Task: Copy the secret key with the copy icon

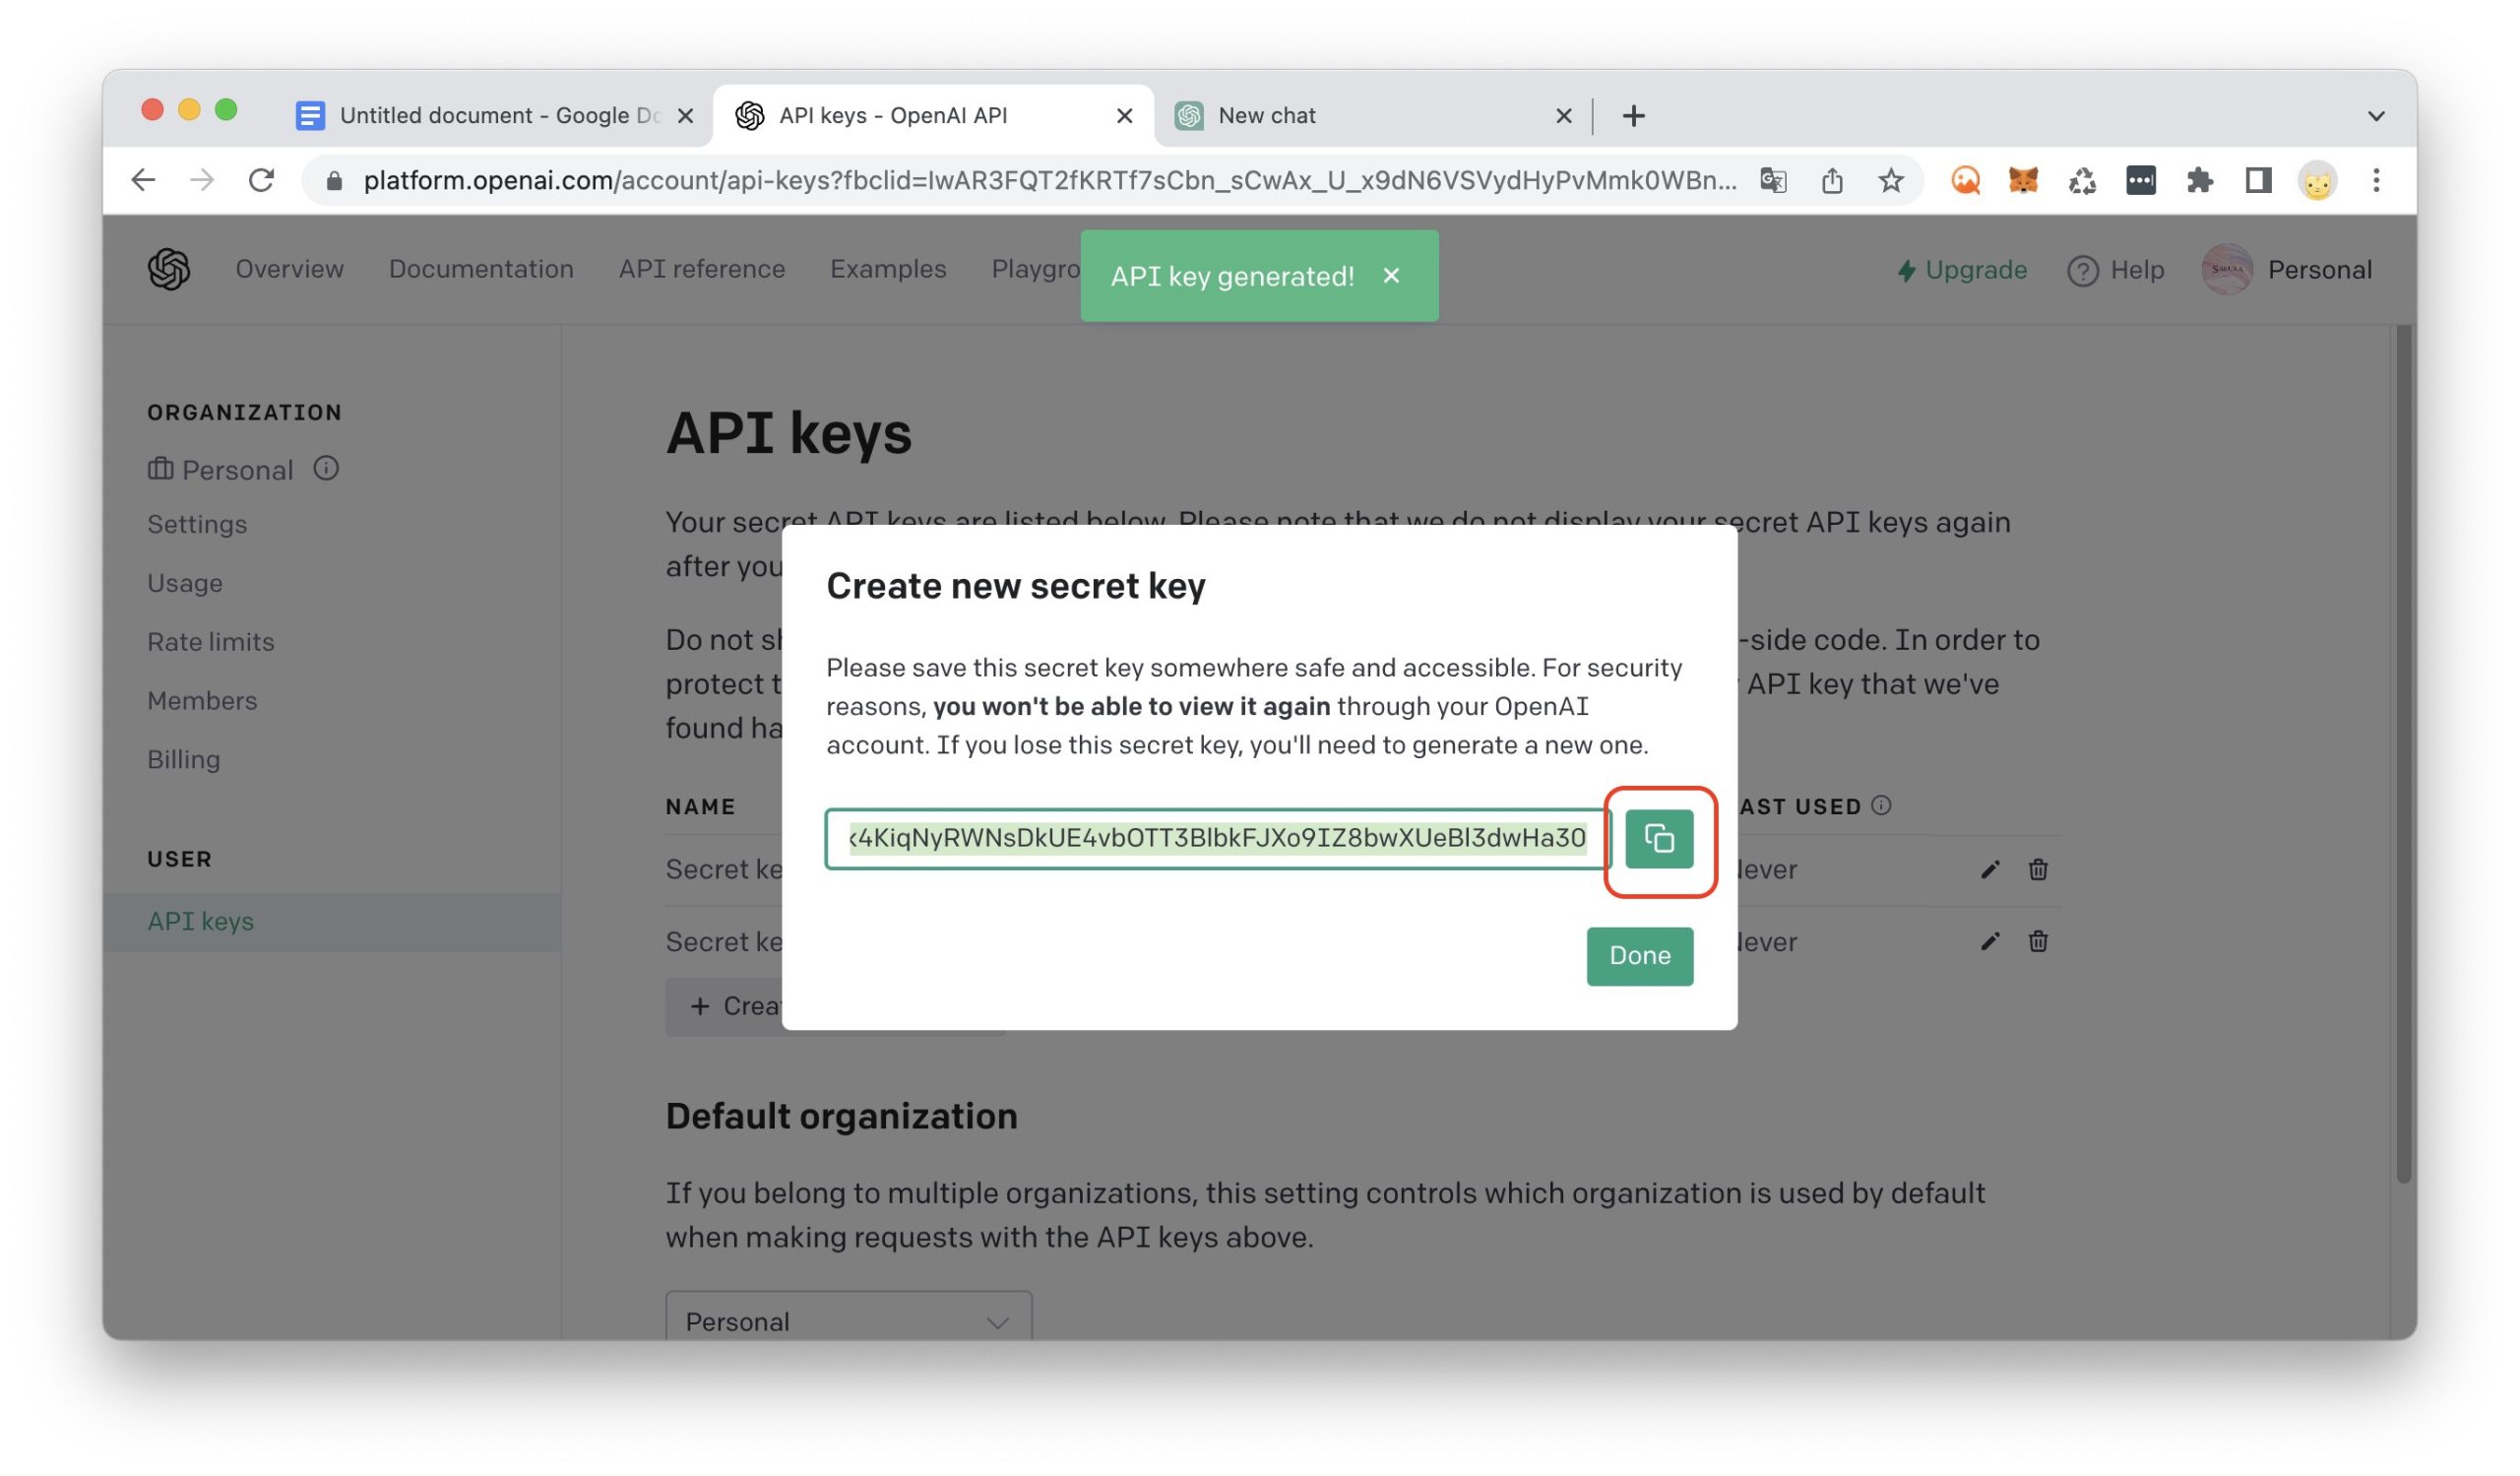Action: pos(1658,838)
